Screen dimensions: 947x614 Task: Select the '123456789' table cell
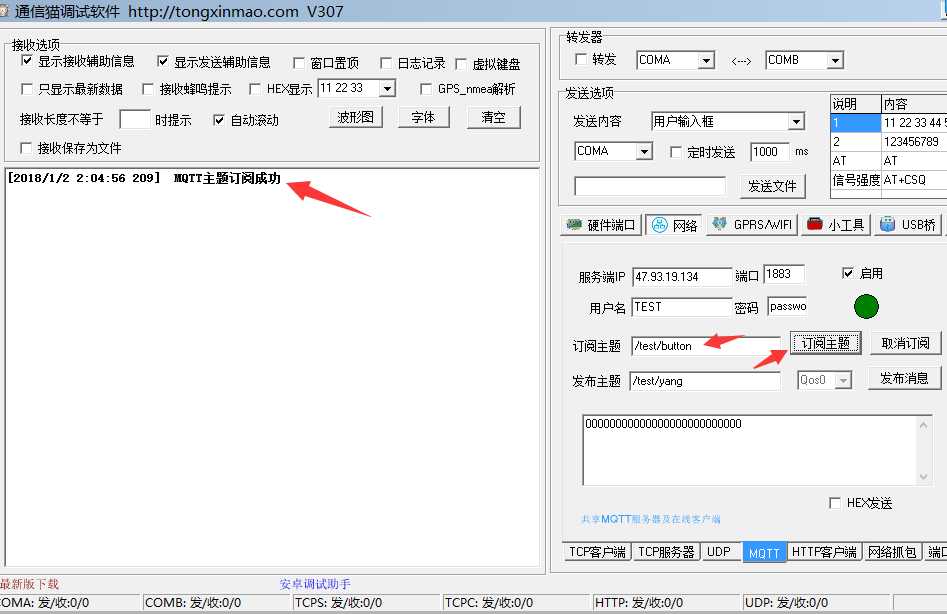coord(914,142)
